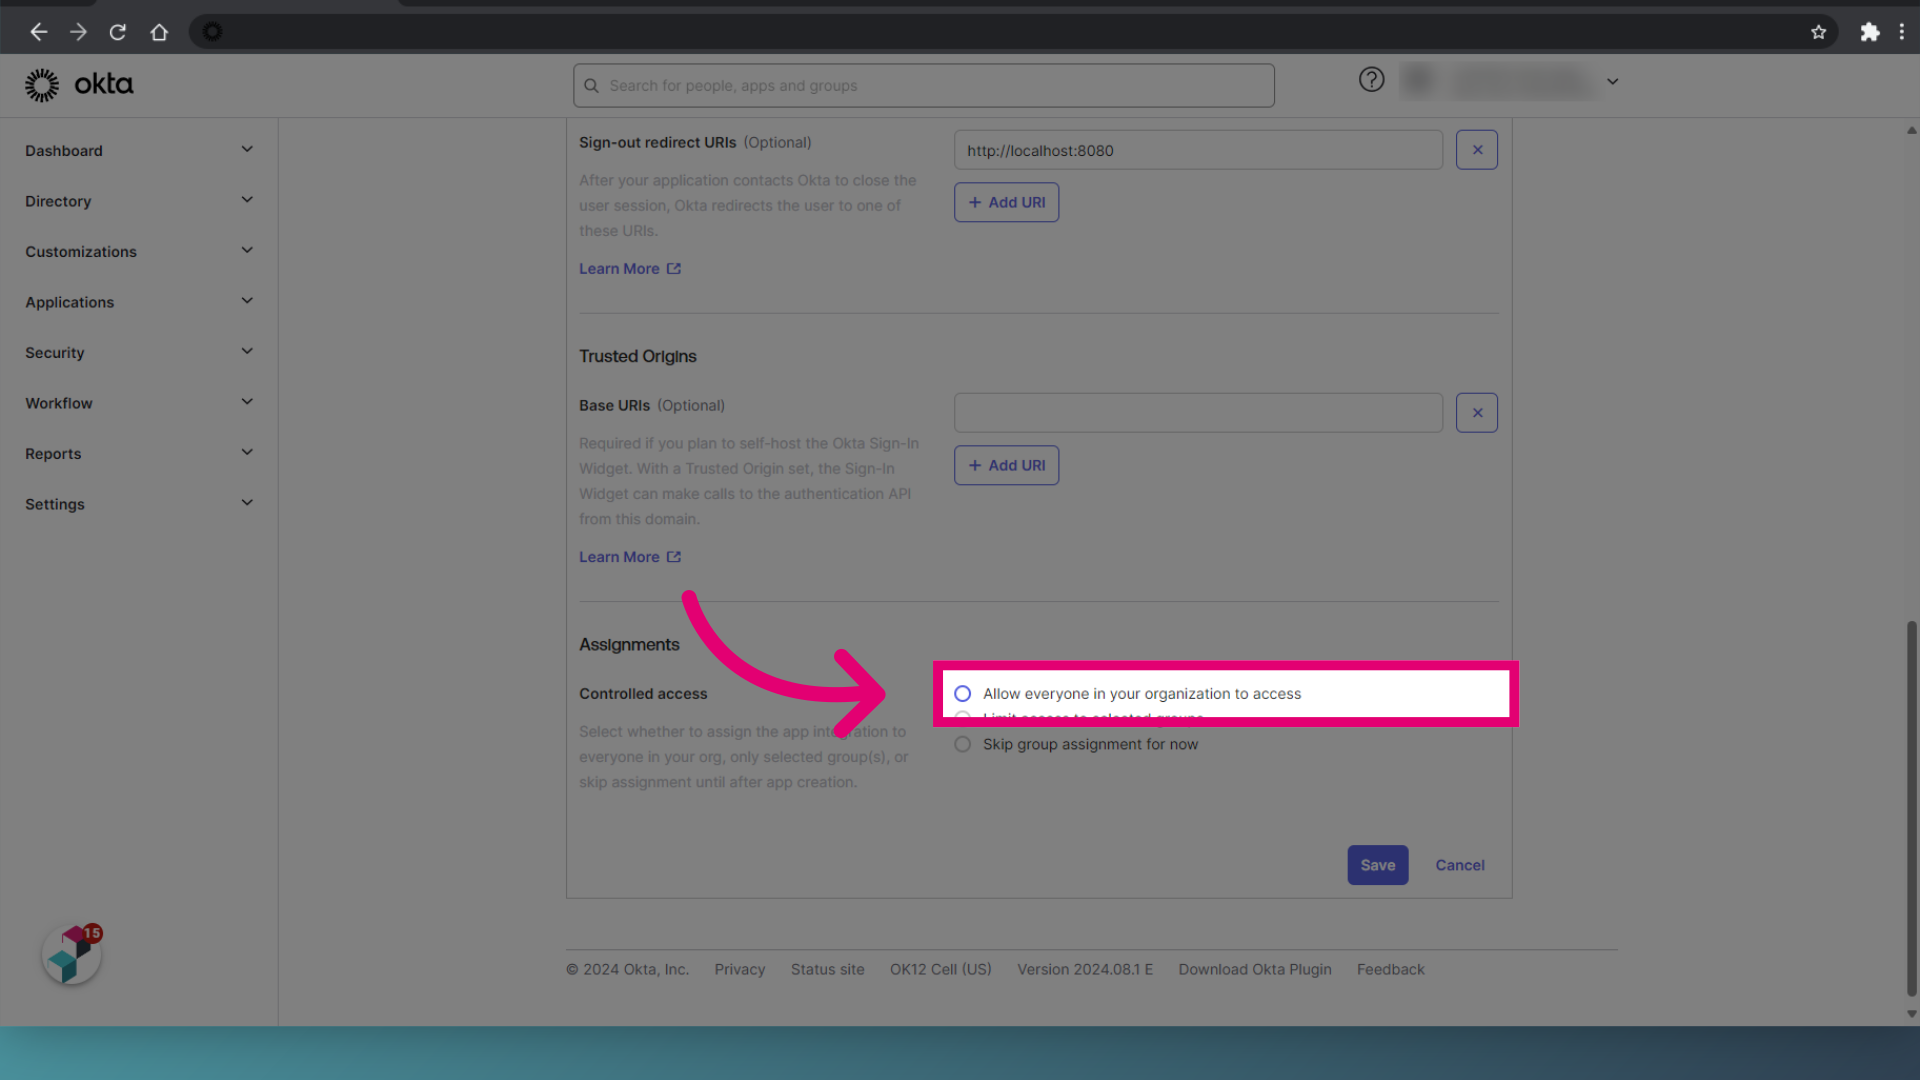Expand the Customizations menu
The height and width of the screenshot is (1080, 1920).
139,251
